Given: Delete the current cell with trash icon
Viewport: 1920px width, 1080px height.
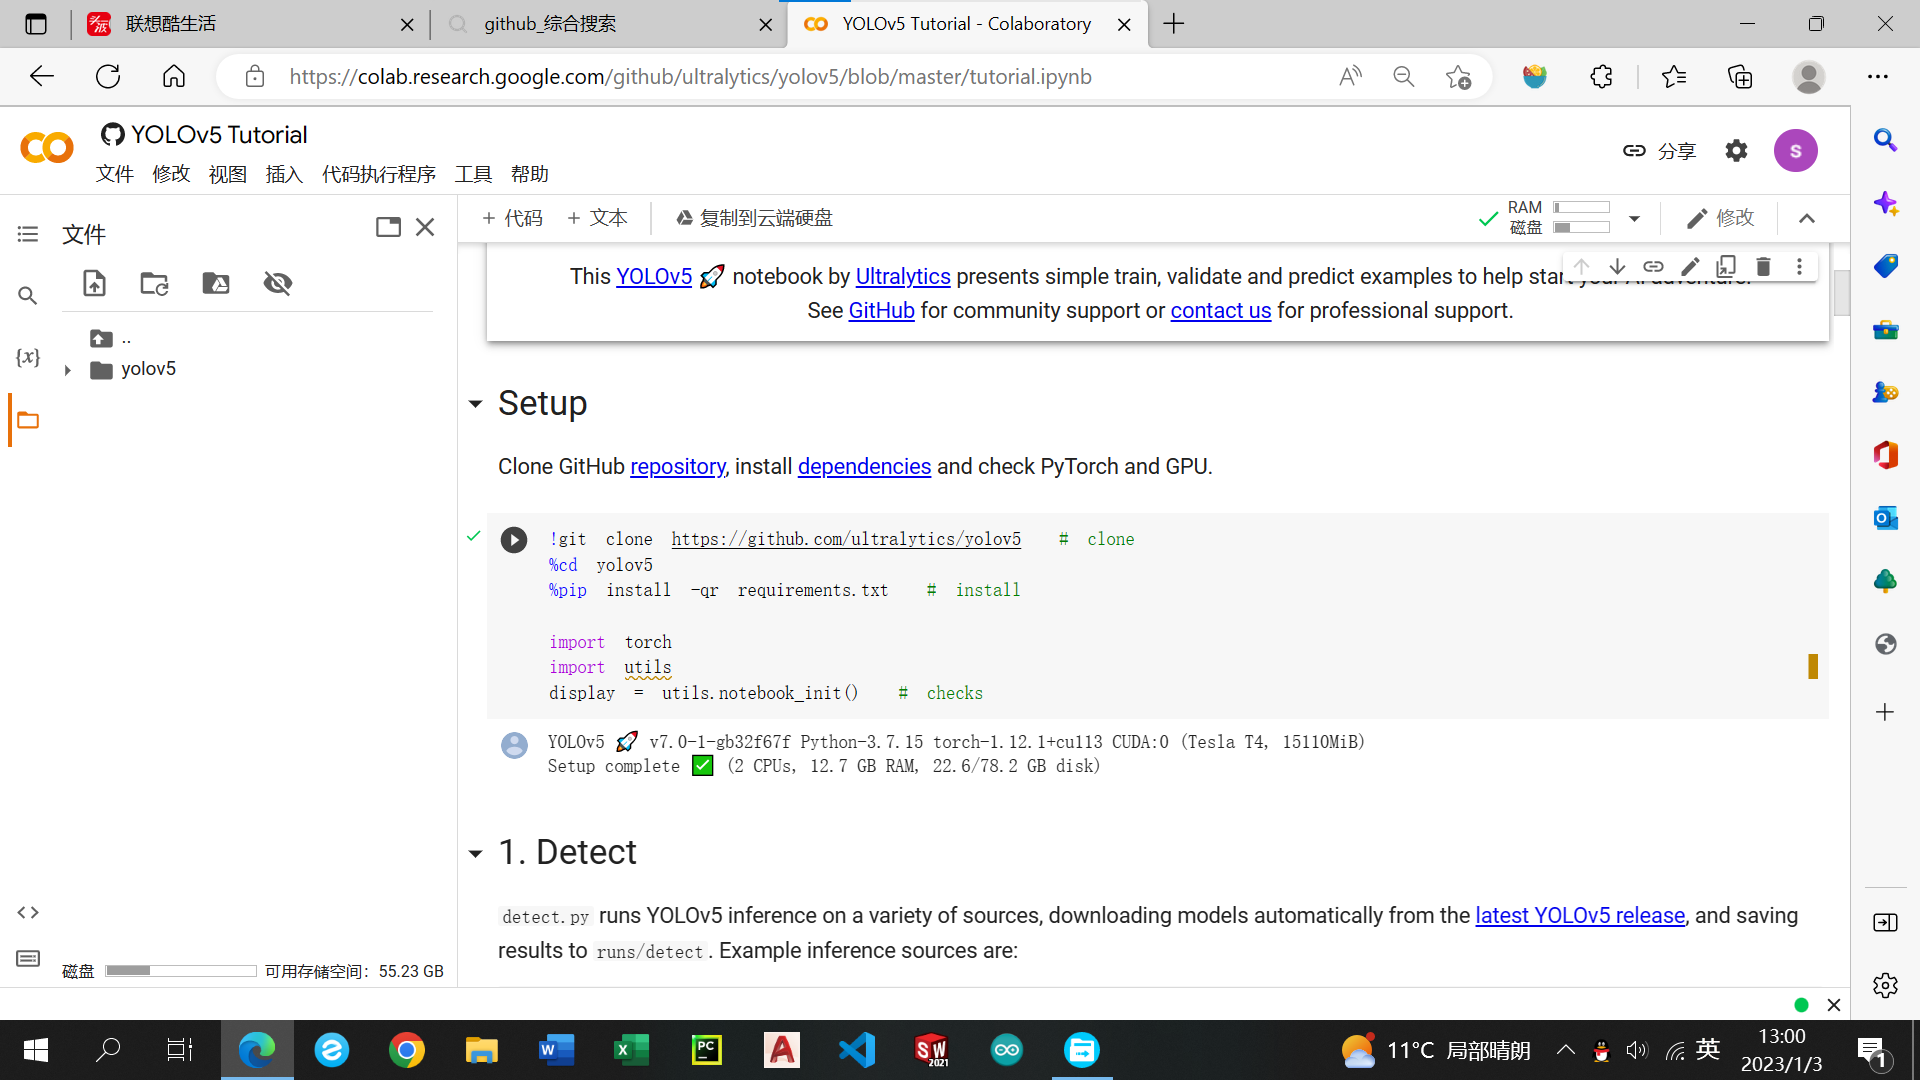Looking at the screenshot, I should pyautogui.click(x=1763, y=266).
